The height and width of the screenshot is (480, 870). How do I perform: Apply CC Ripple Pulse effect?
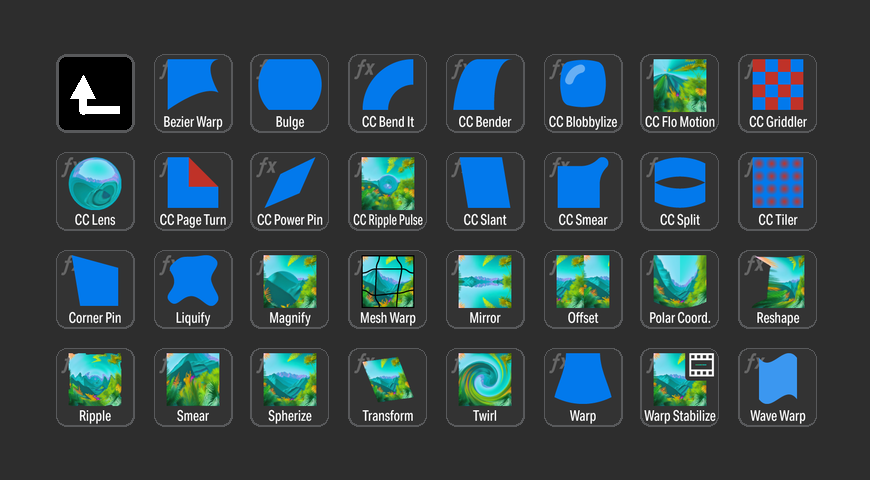(387, 191)
